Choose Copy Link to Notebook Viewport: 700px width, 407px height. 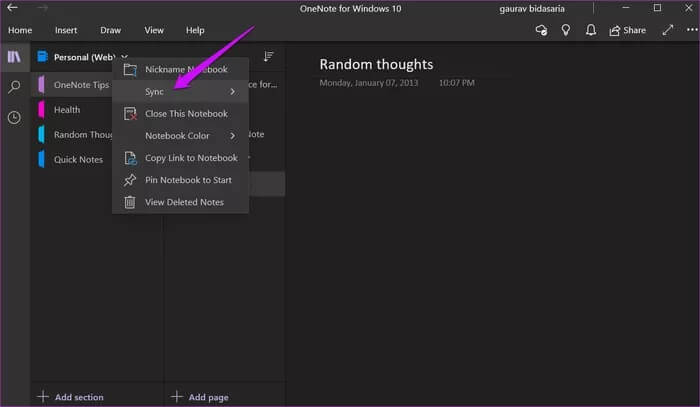tap(180, 158)
